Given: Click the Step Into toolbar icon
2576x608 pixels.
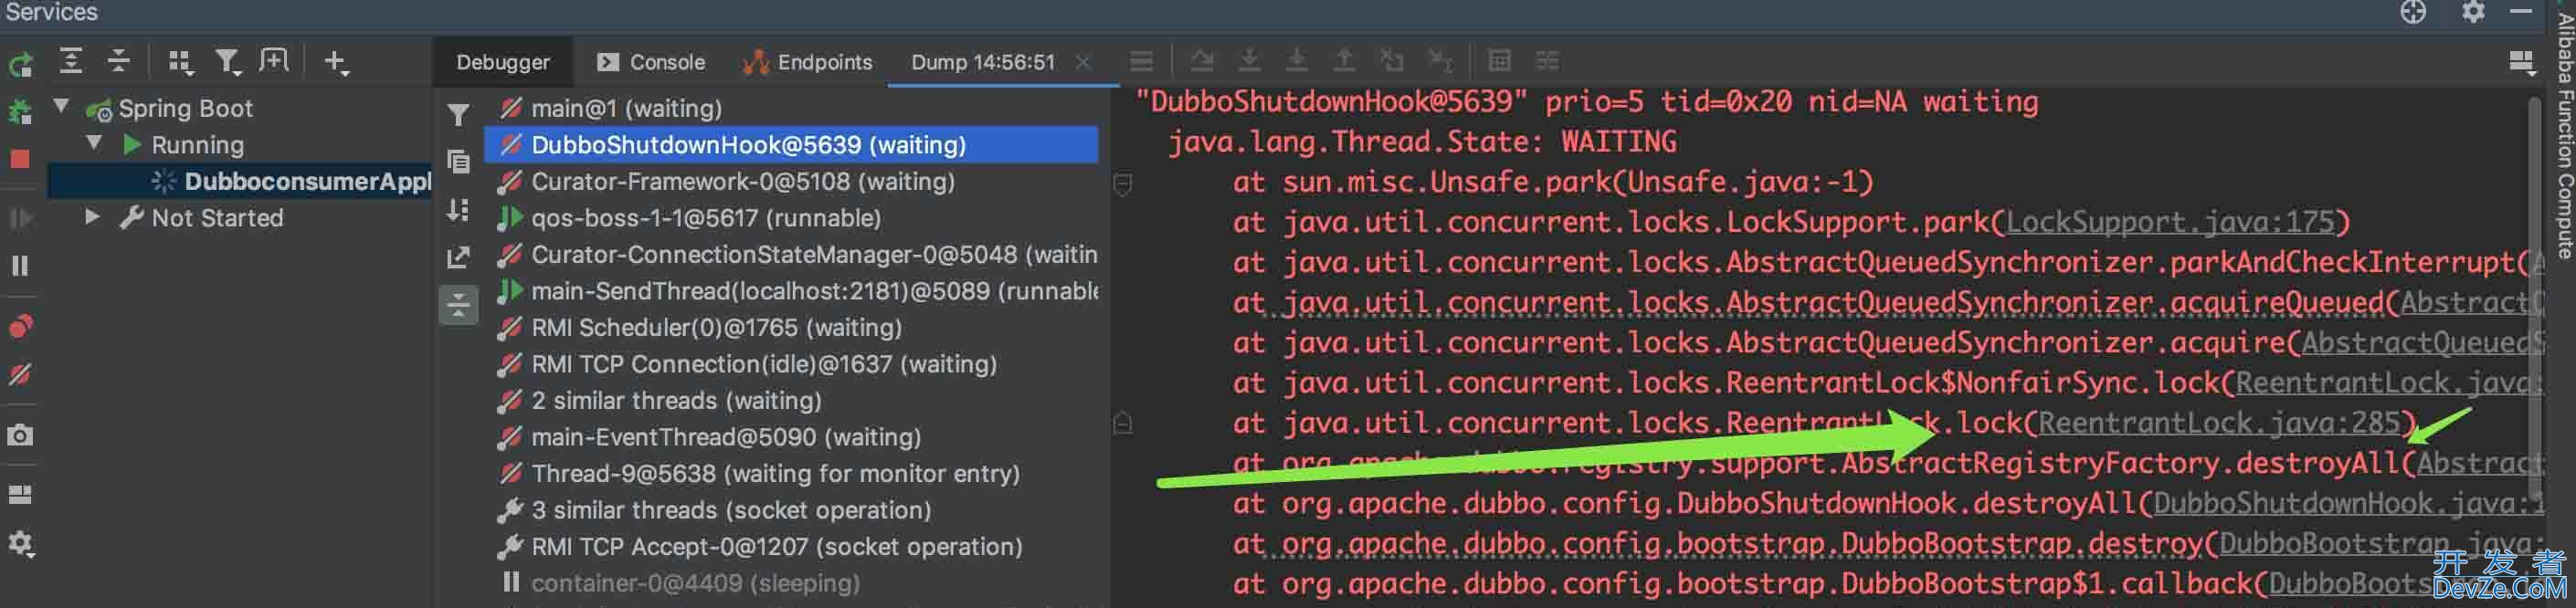Looking at the screenshot, I should 1249,62.
